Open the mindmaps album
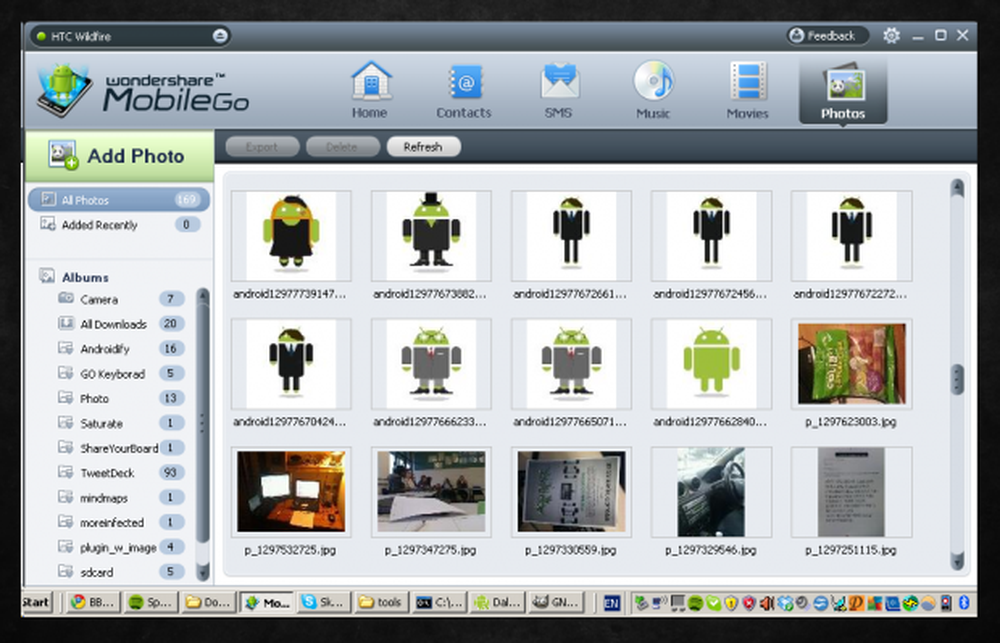This screenshot has width=1000, height=643. [121, 498]
